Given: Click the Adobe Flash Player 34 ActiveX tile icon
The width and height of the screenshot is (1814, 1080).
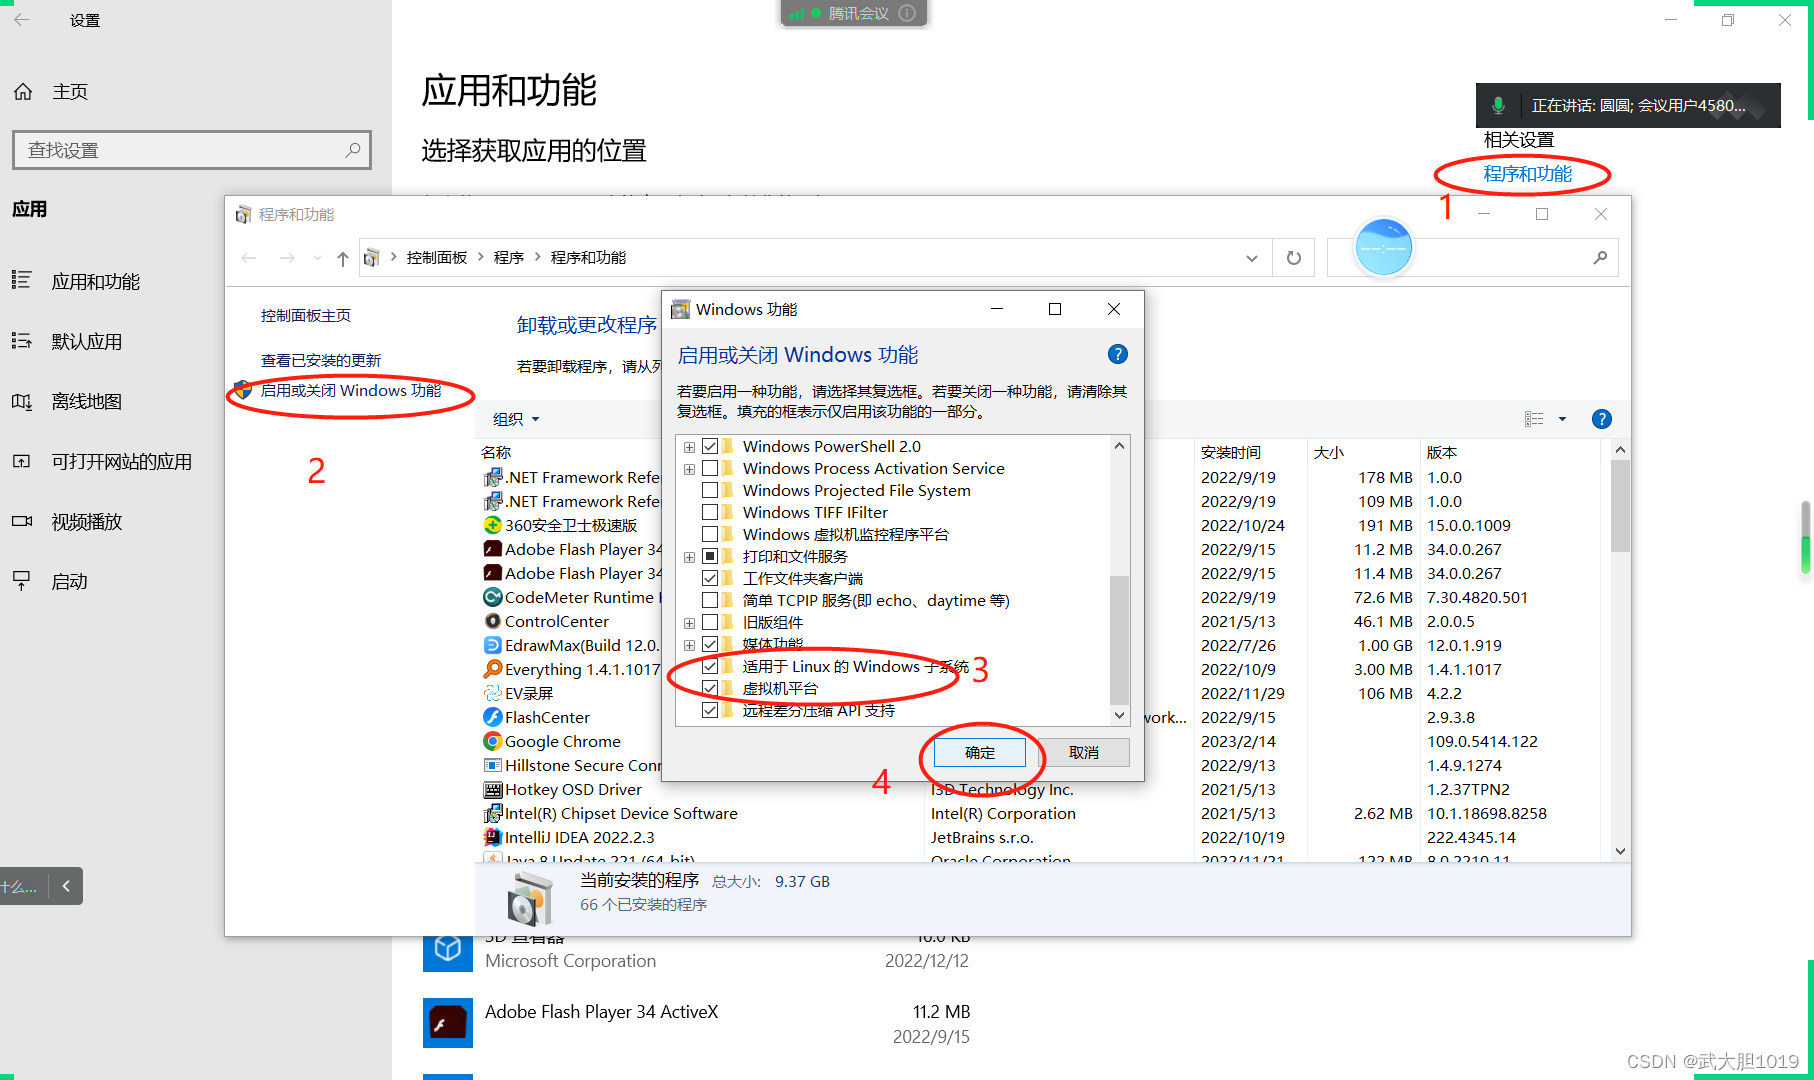Looking at the screenshot, I should (x=448, y=1023).
